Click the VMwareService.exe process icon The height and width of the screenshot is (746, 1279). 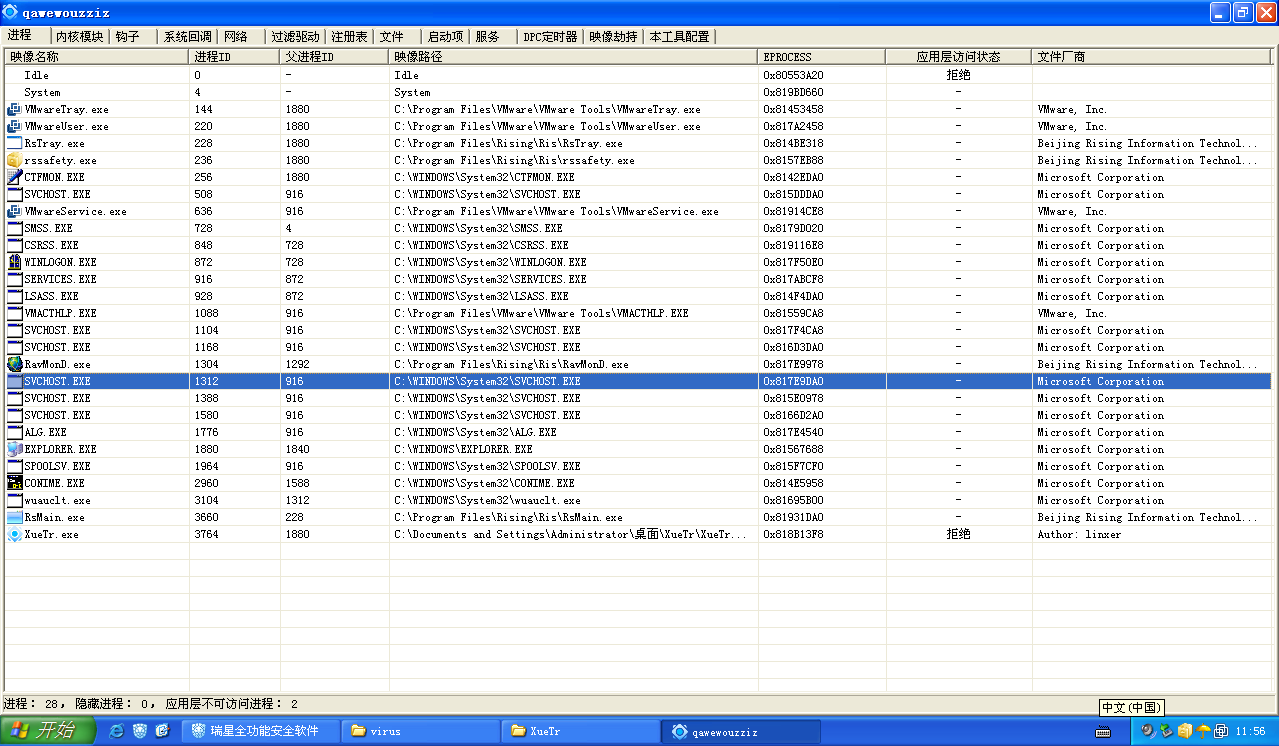point(14,211)
